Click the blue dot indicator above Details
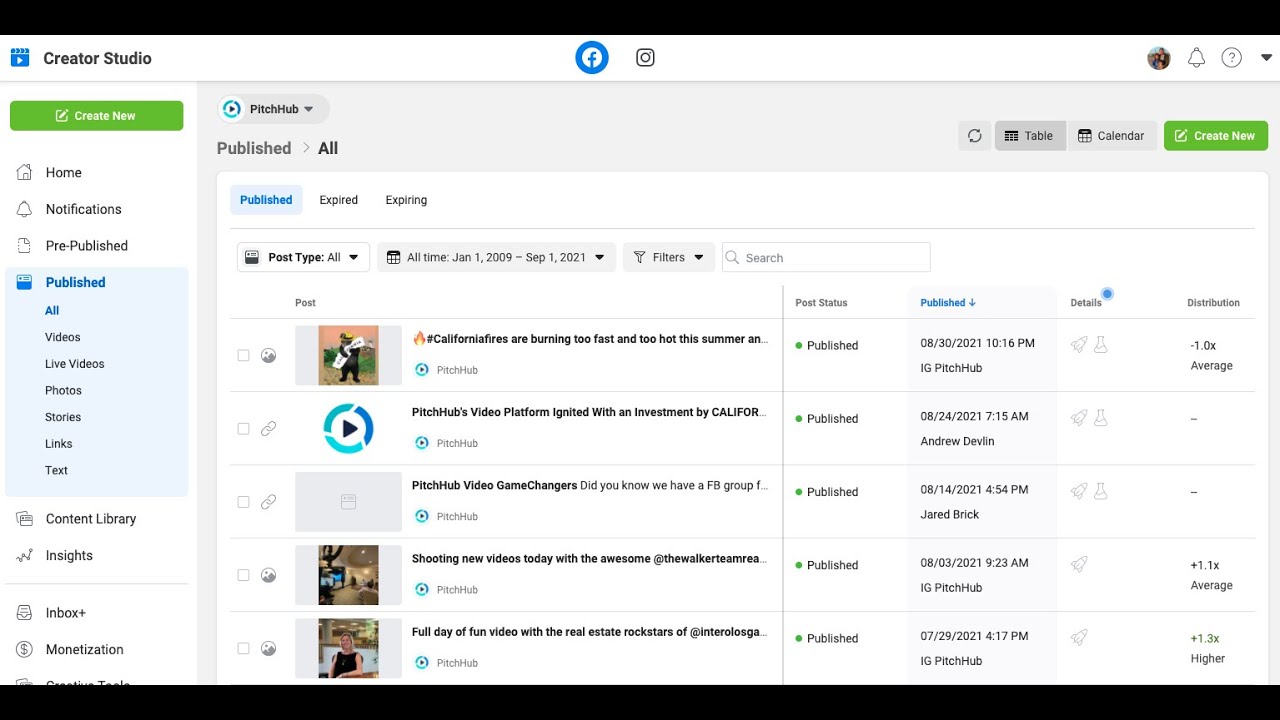This screenshot has height=720, width=1280. [1107, 294]
